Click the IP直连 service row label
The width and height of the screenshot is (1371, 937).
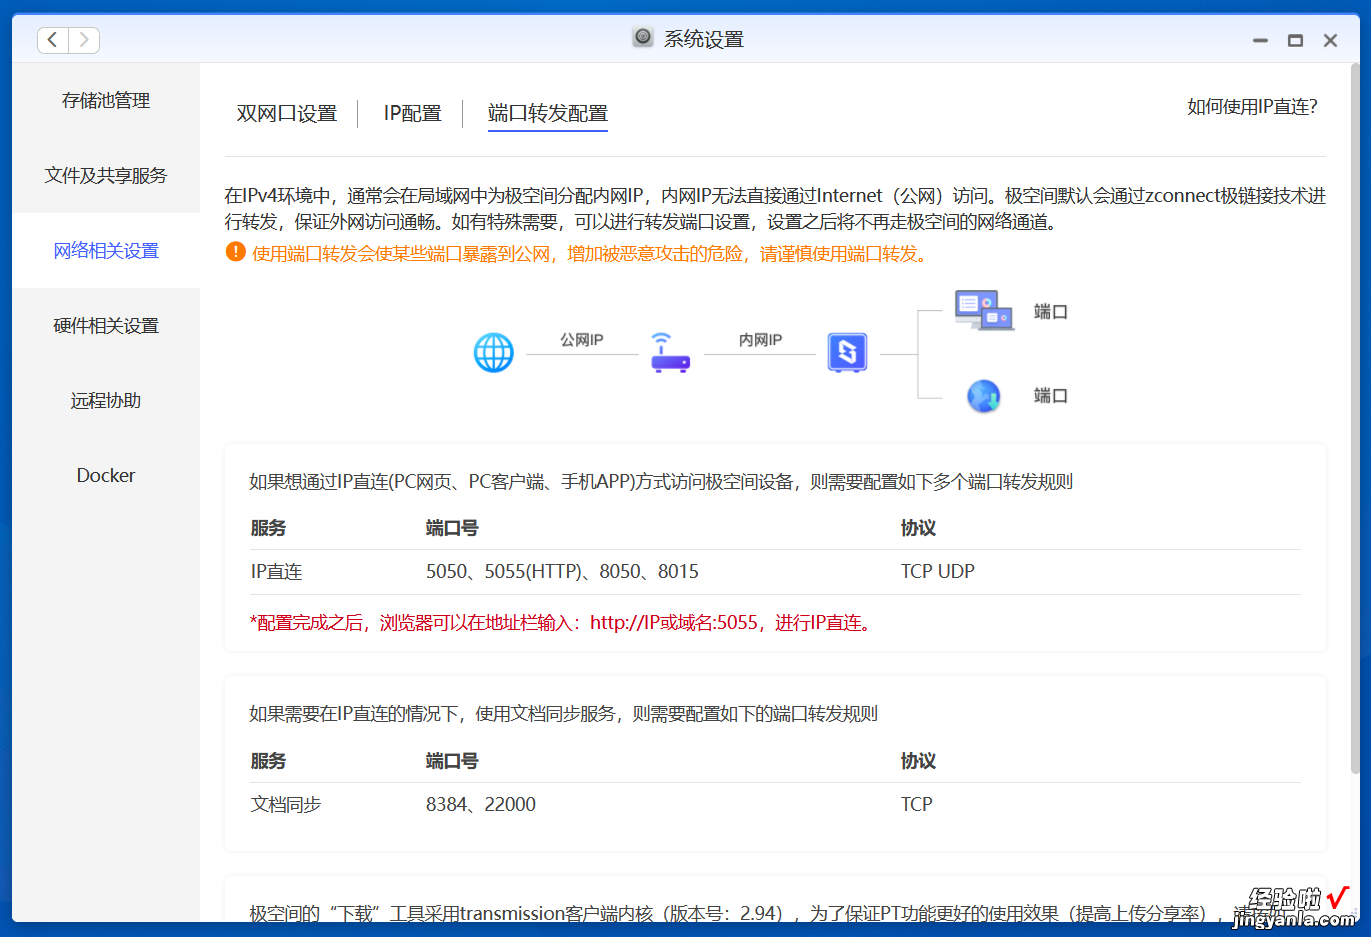pos(276,571)
